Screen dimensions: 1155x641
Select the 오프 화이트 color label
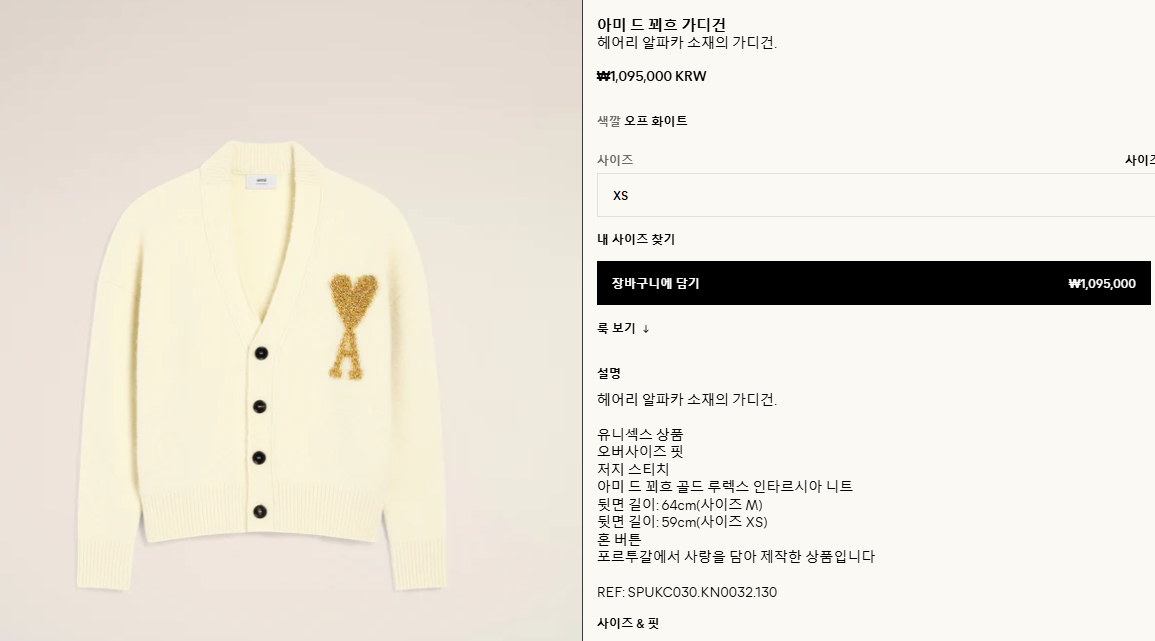pos(656,121)
